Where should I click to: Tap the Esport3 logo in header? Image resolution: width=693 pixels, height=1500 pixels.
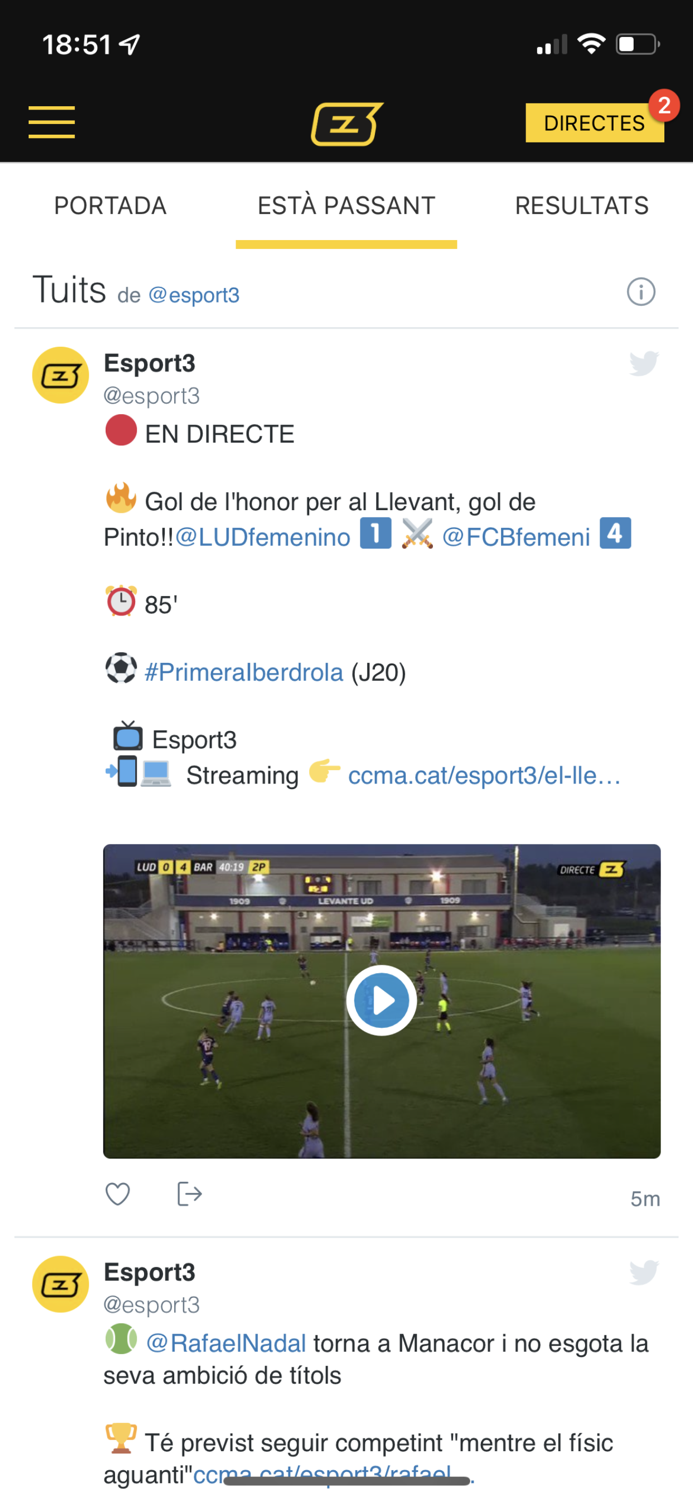[x=346, y=123]
